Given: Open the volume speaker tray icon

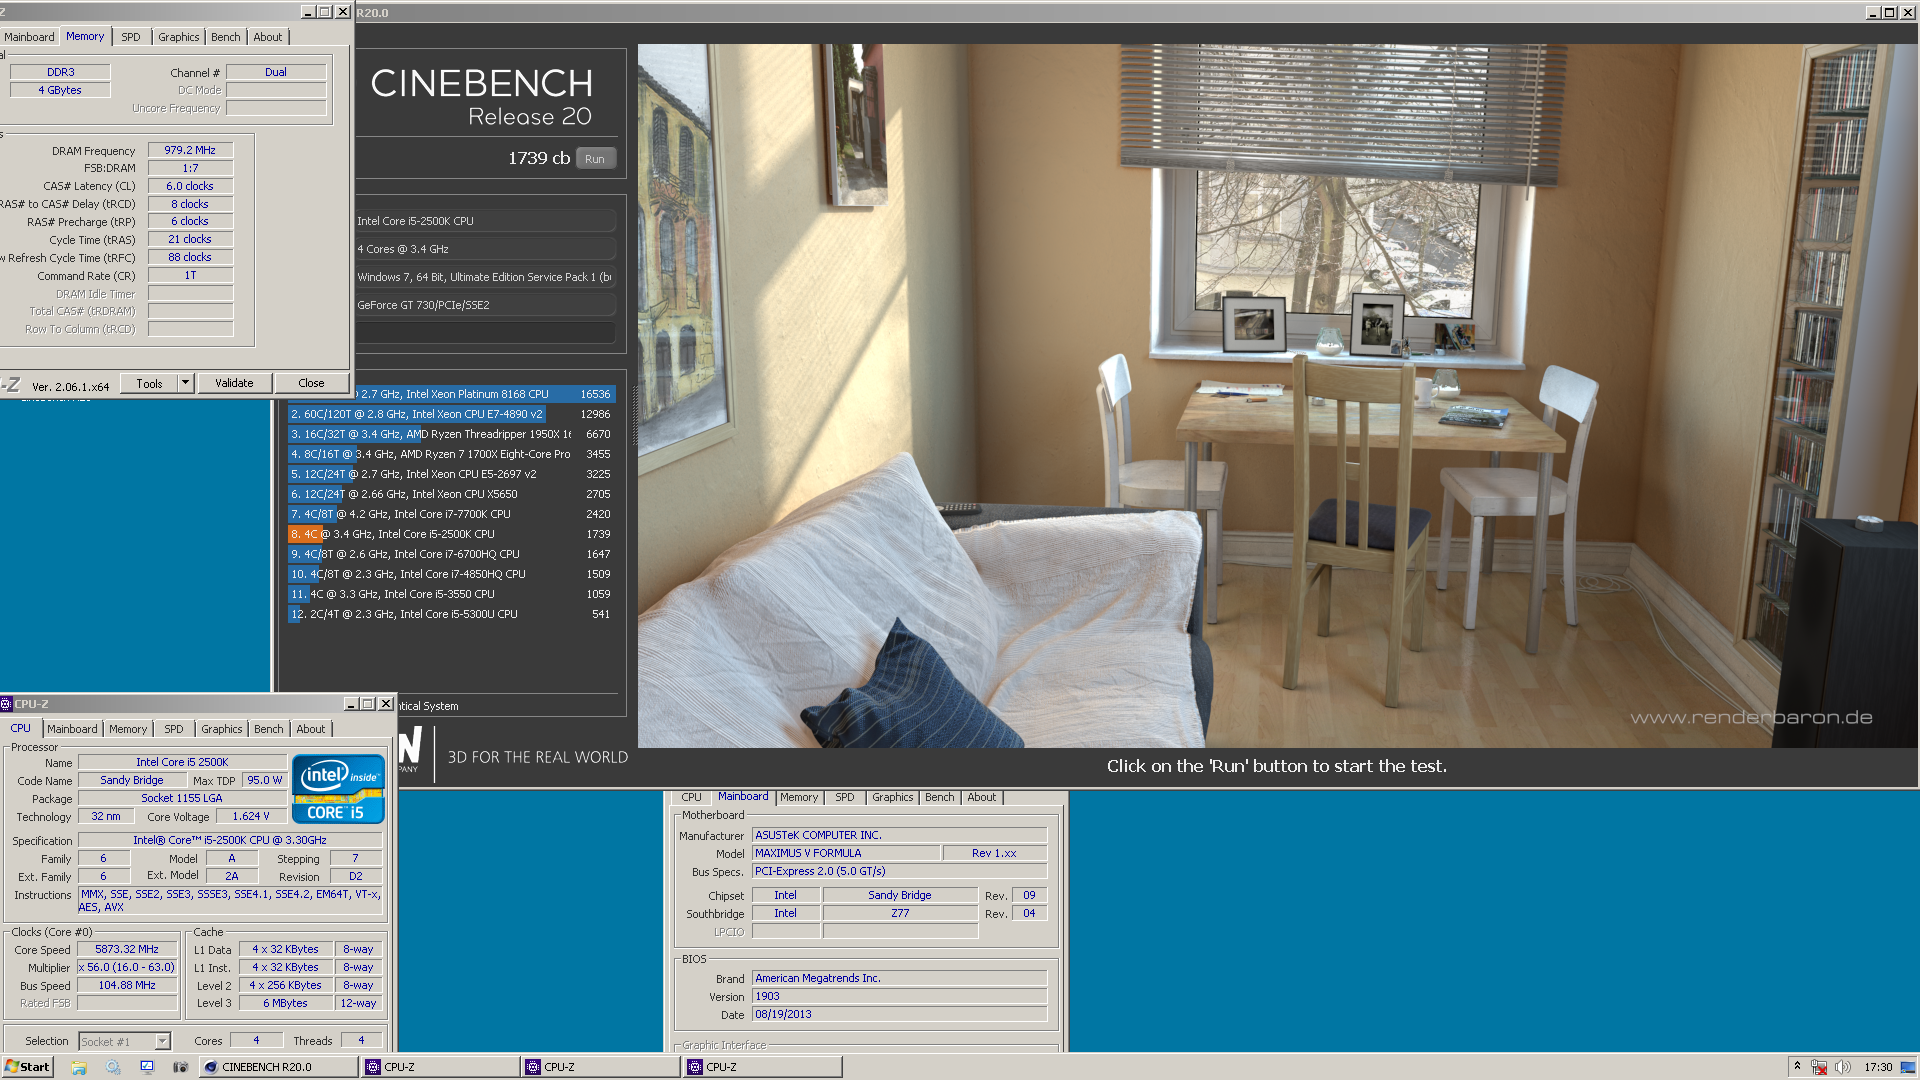Looking at the screenshot, I should point(1842,1067).
